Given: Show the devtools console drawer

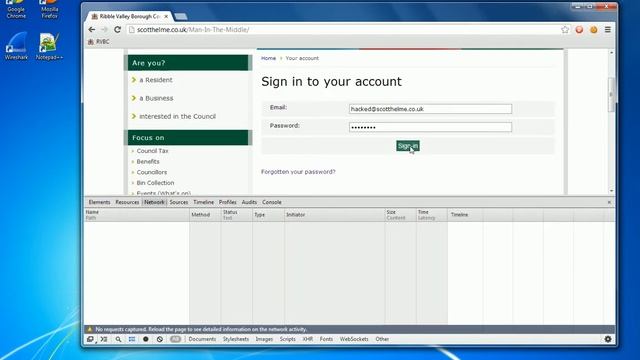Looking at the screenshot, I should point(104,339).
